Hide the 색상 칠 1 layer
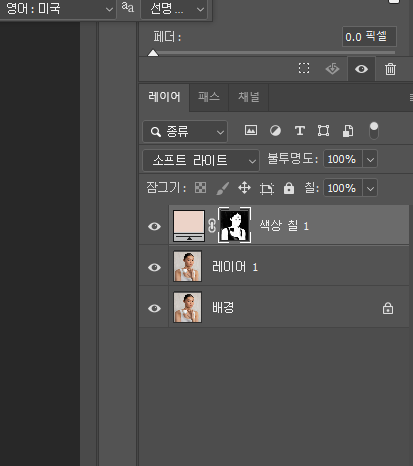This screenshot has height=466, width=413. (154, 226)
